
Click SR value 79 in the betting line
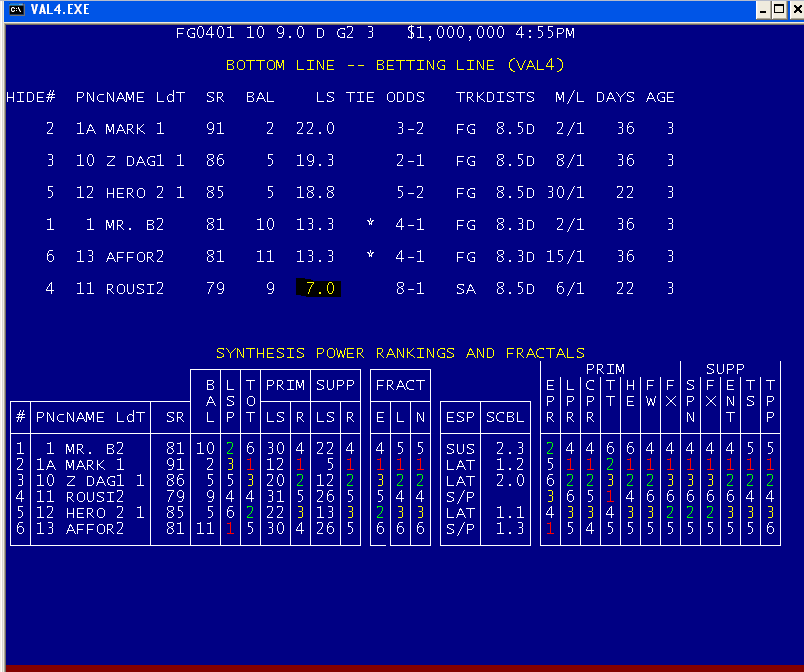(215, 289)
